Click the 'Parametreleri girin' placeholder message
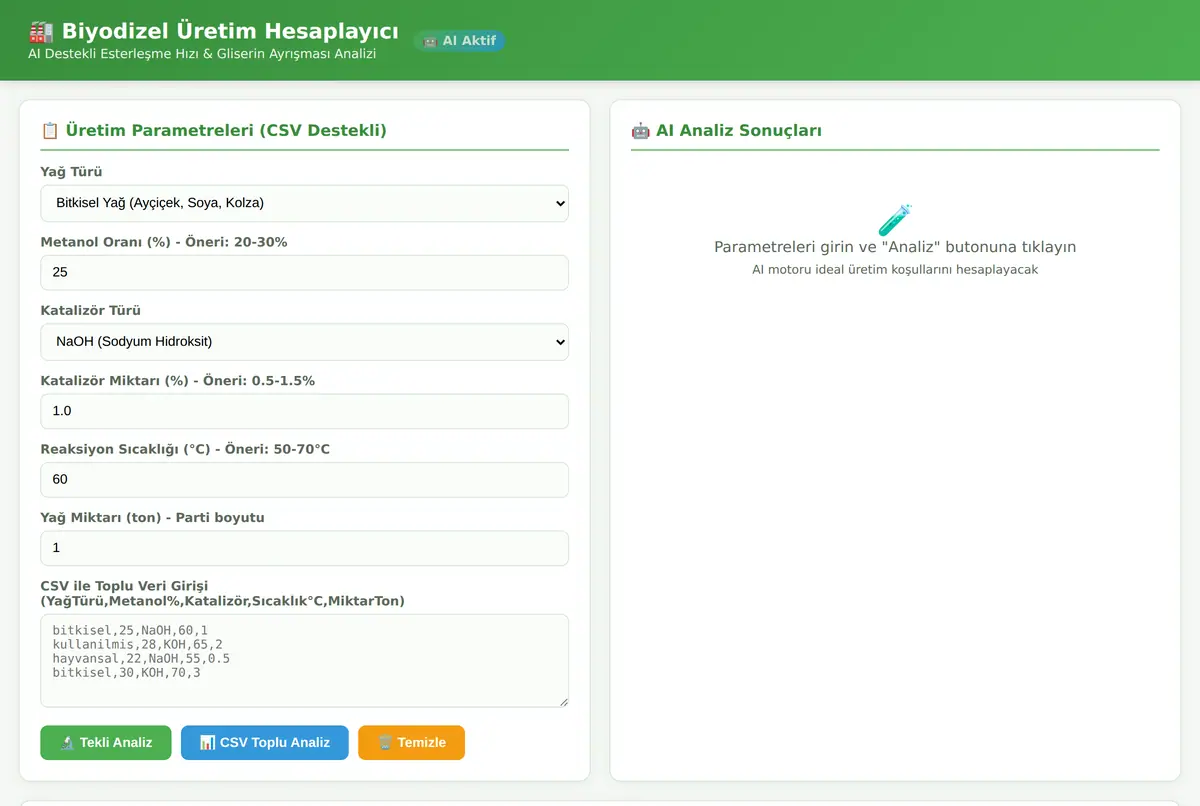Viewport: 1200px width, 806px height. point(895,247)
